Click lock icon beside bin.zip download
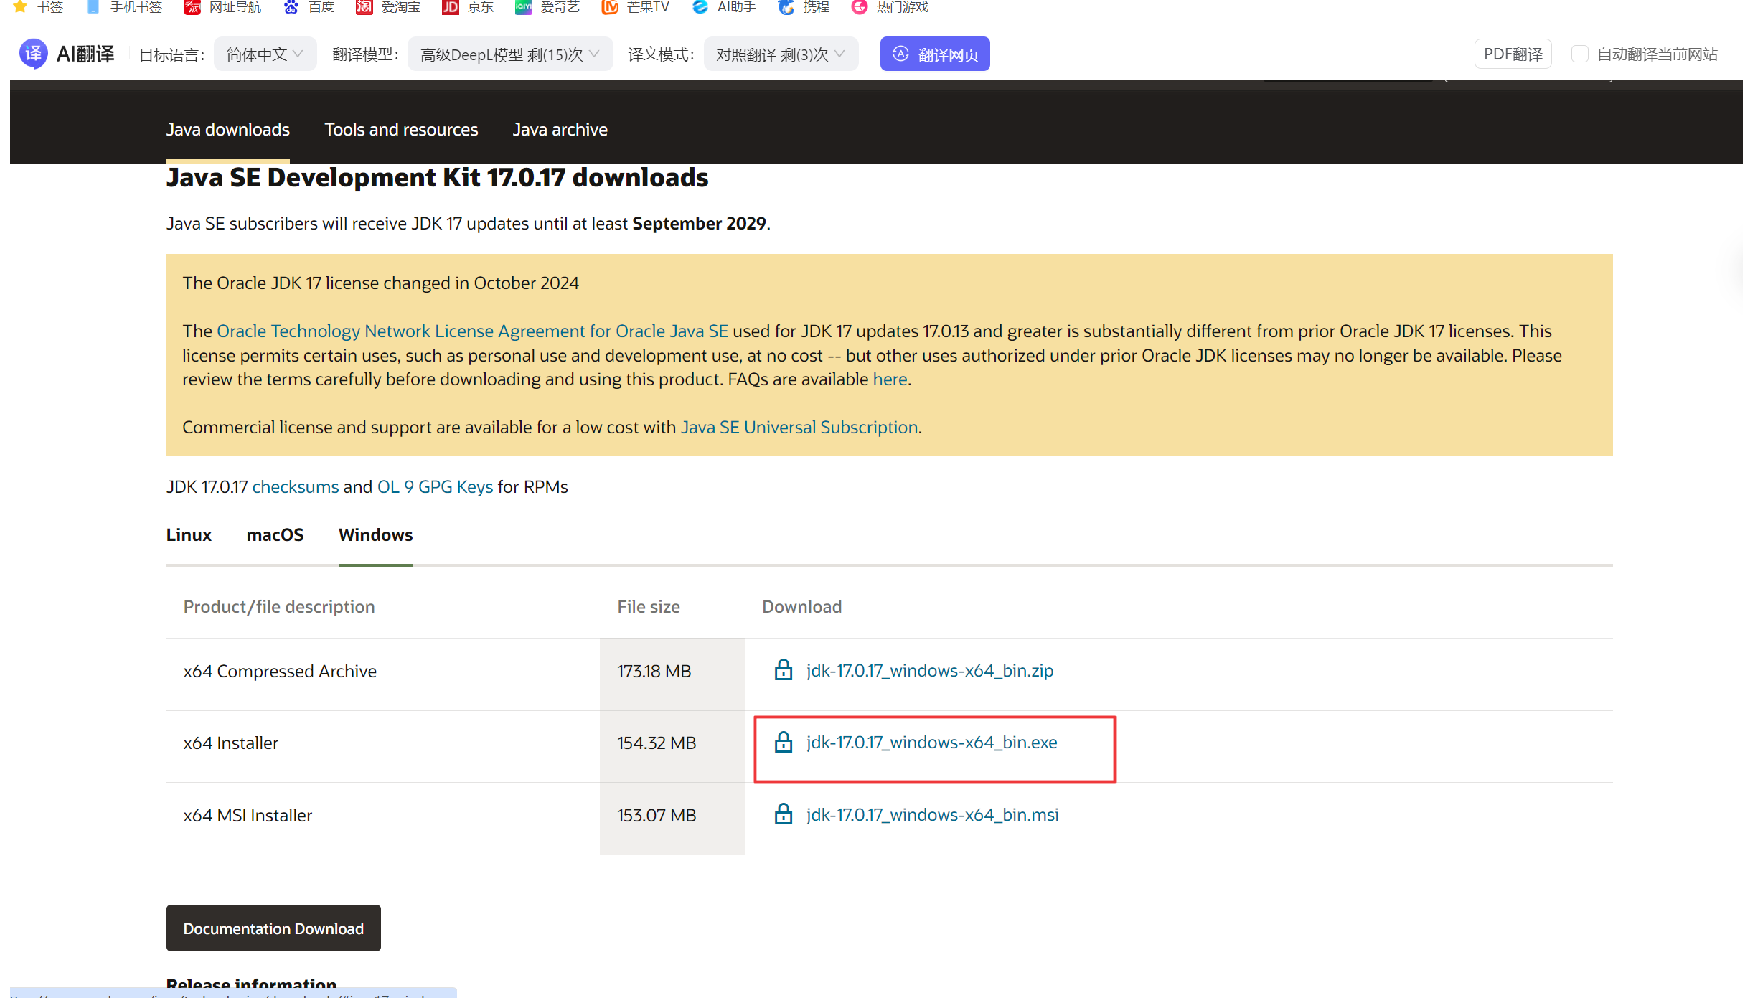This screenshot has height=1005, width=1743. pyautogui.click(x=784, y=670)
